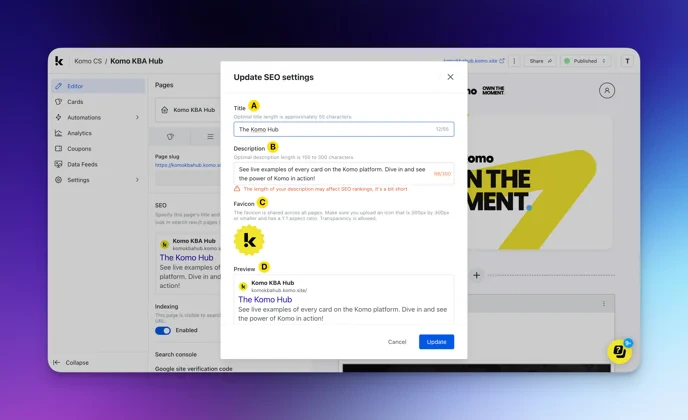Click the Share button

pyautogui.click(x=540, y=61)
